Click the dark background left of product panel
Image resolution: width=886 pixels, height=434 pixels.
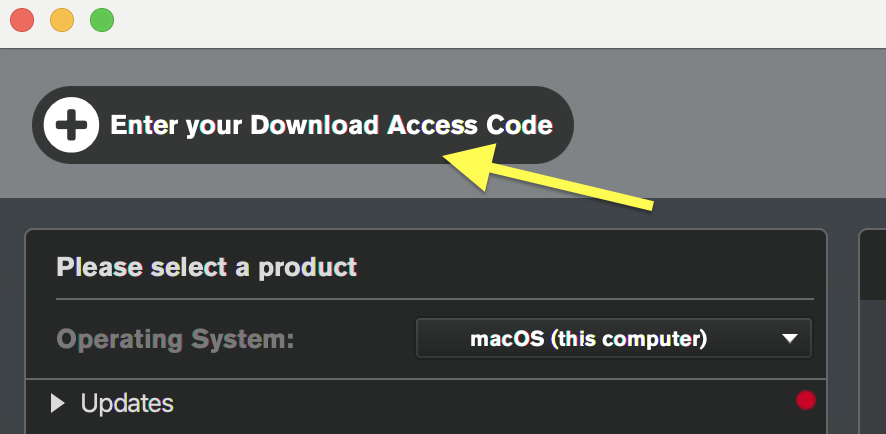click(x=12, y=320)
